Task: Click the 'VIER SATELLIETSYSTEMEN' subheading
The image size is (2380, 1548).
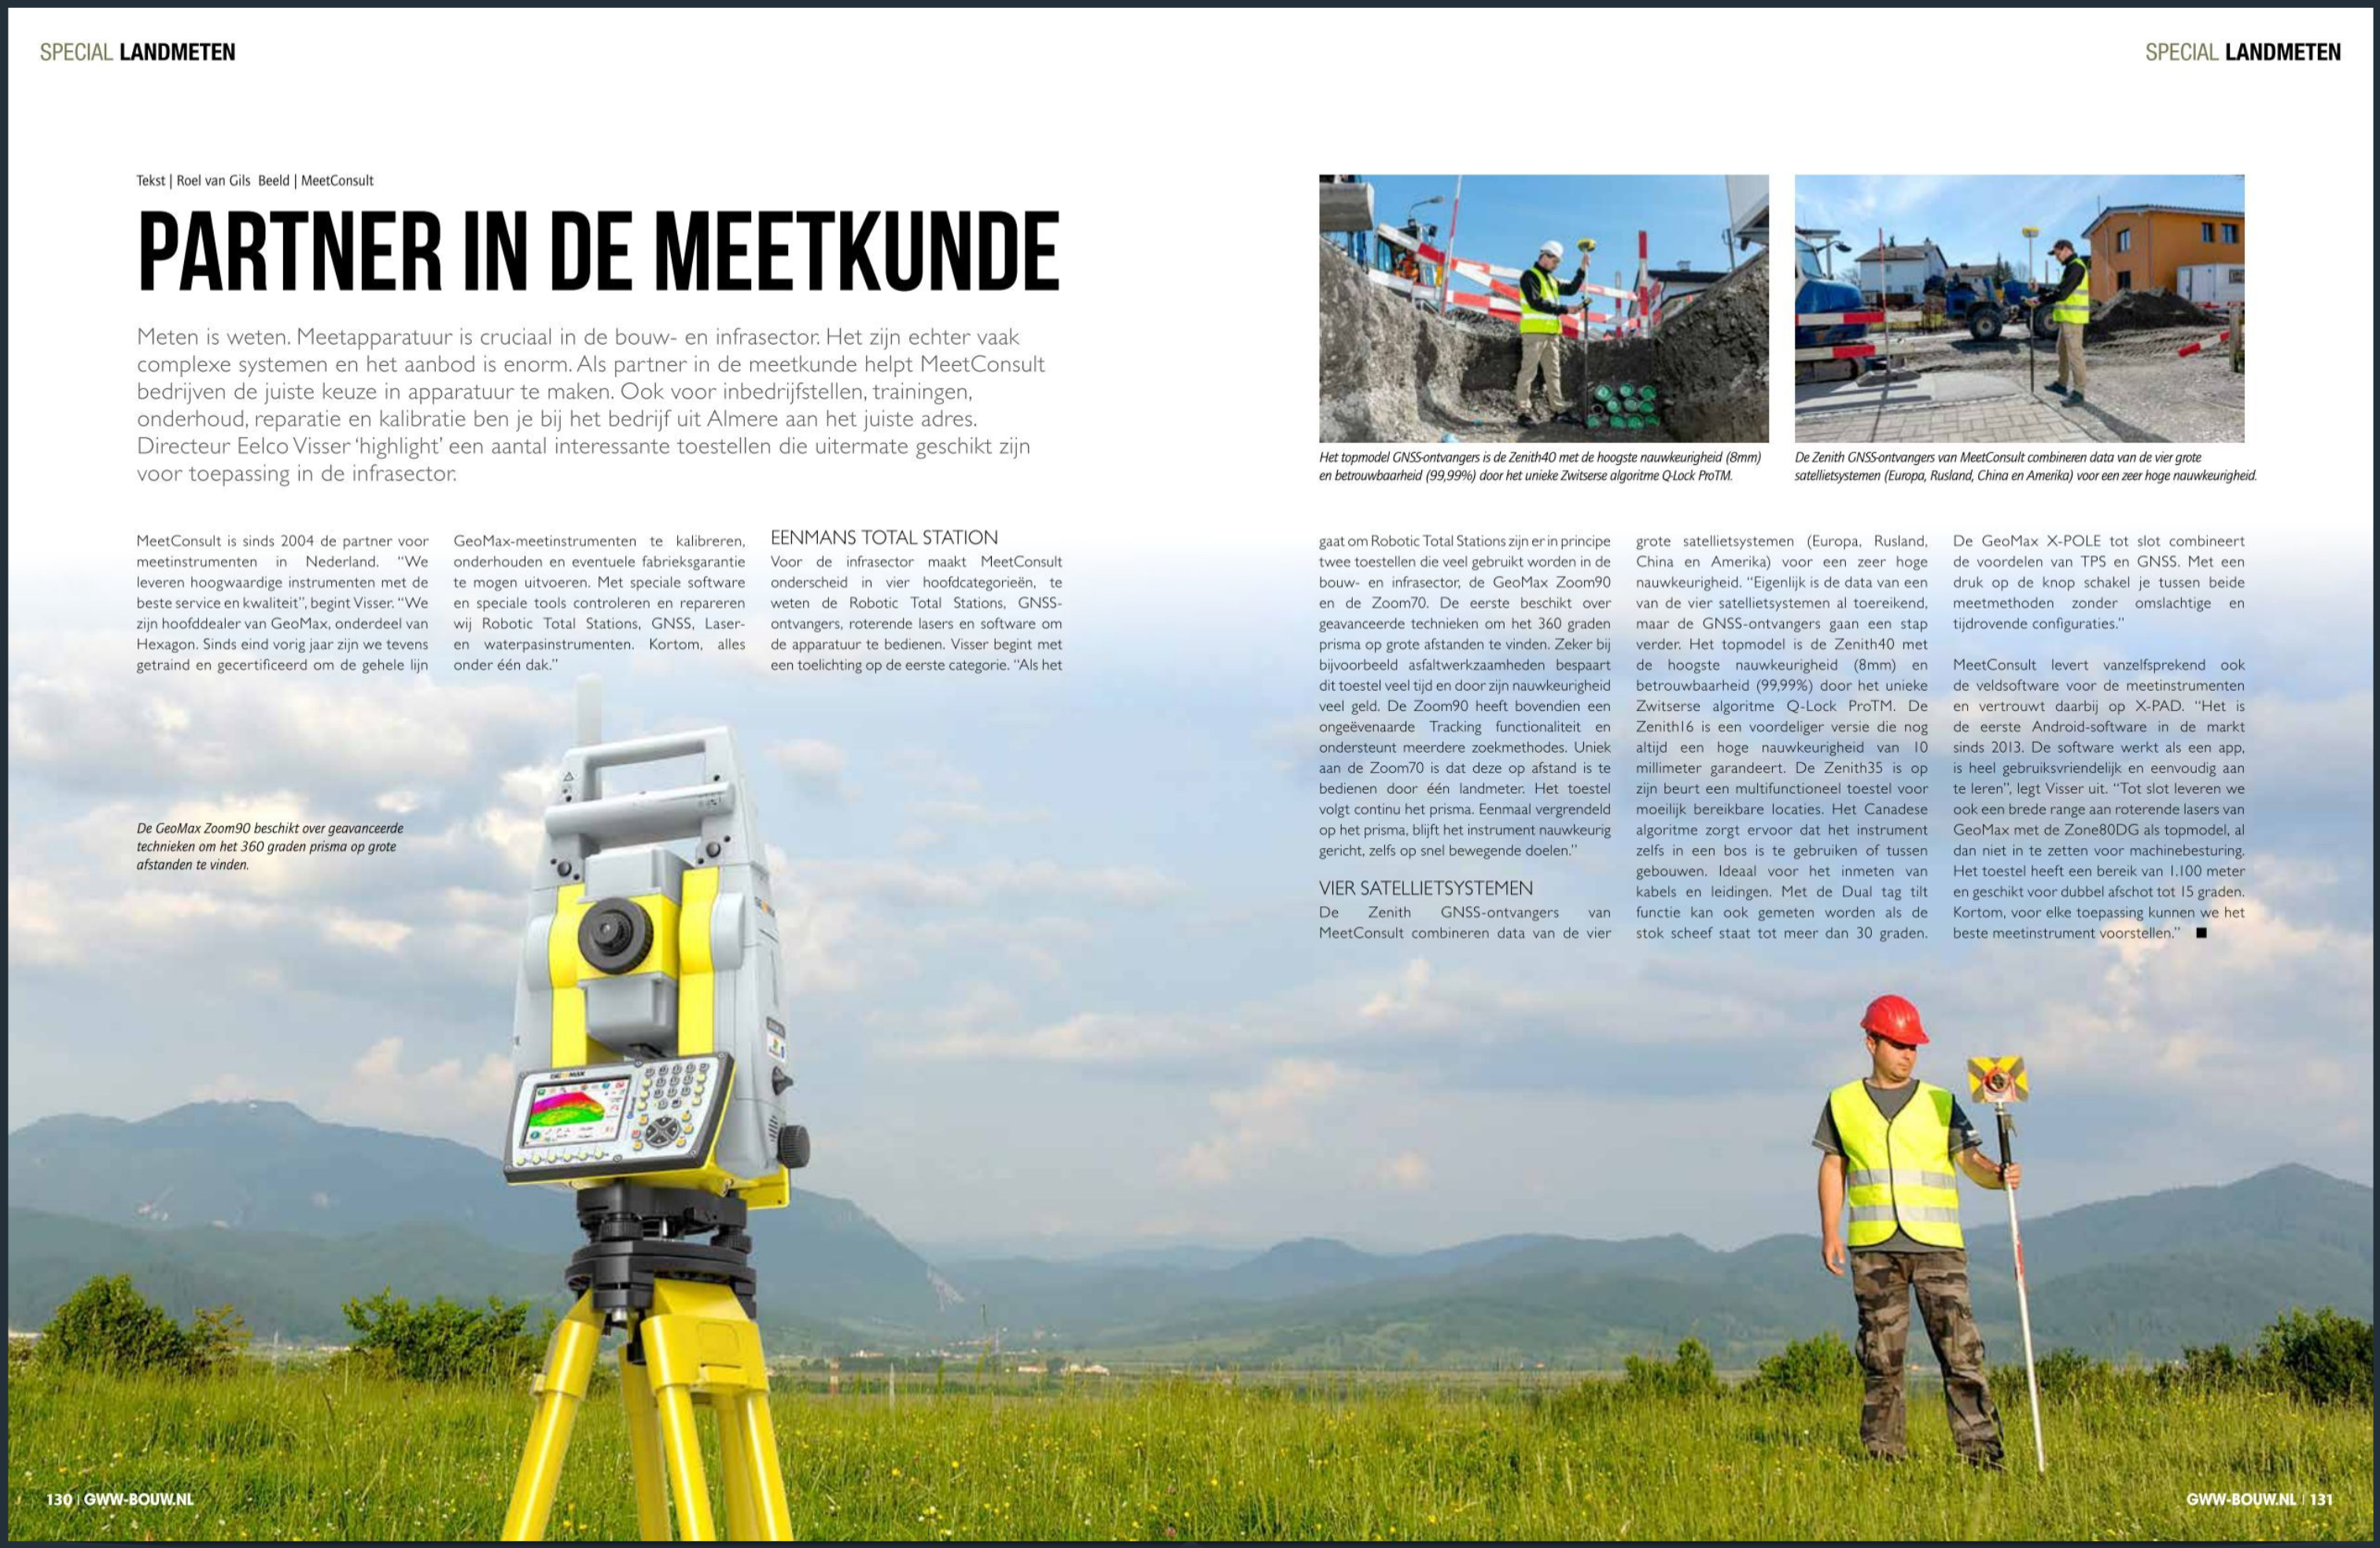Action: coord(1425,888)
